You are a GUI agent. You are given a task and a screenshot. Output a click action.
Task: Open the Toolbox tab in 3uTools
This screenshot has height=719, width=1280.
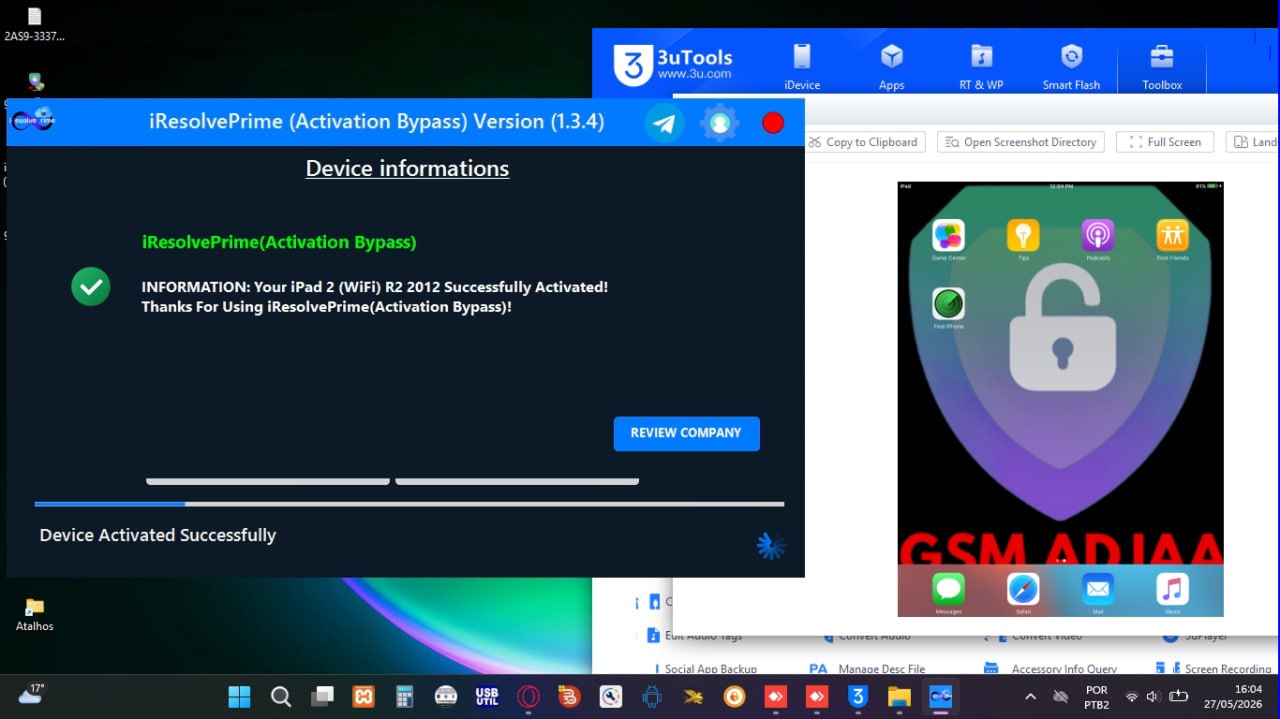[1162, 67]
